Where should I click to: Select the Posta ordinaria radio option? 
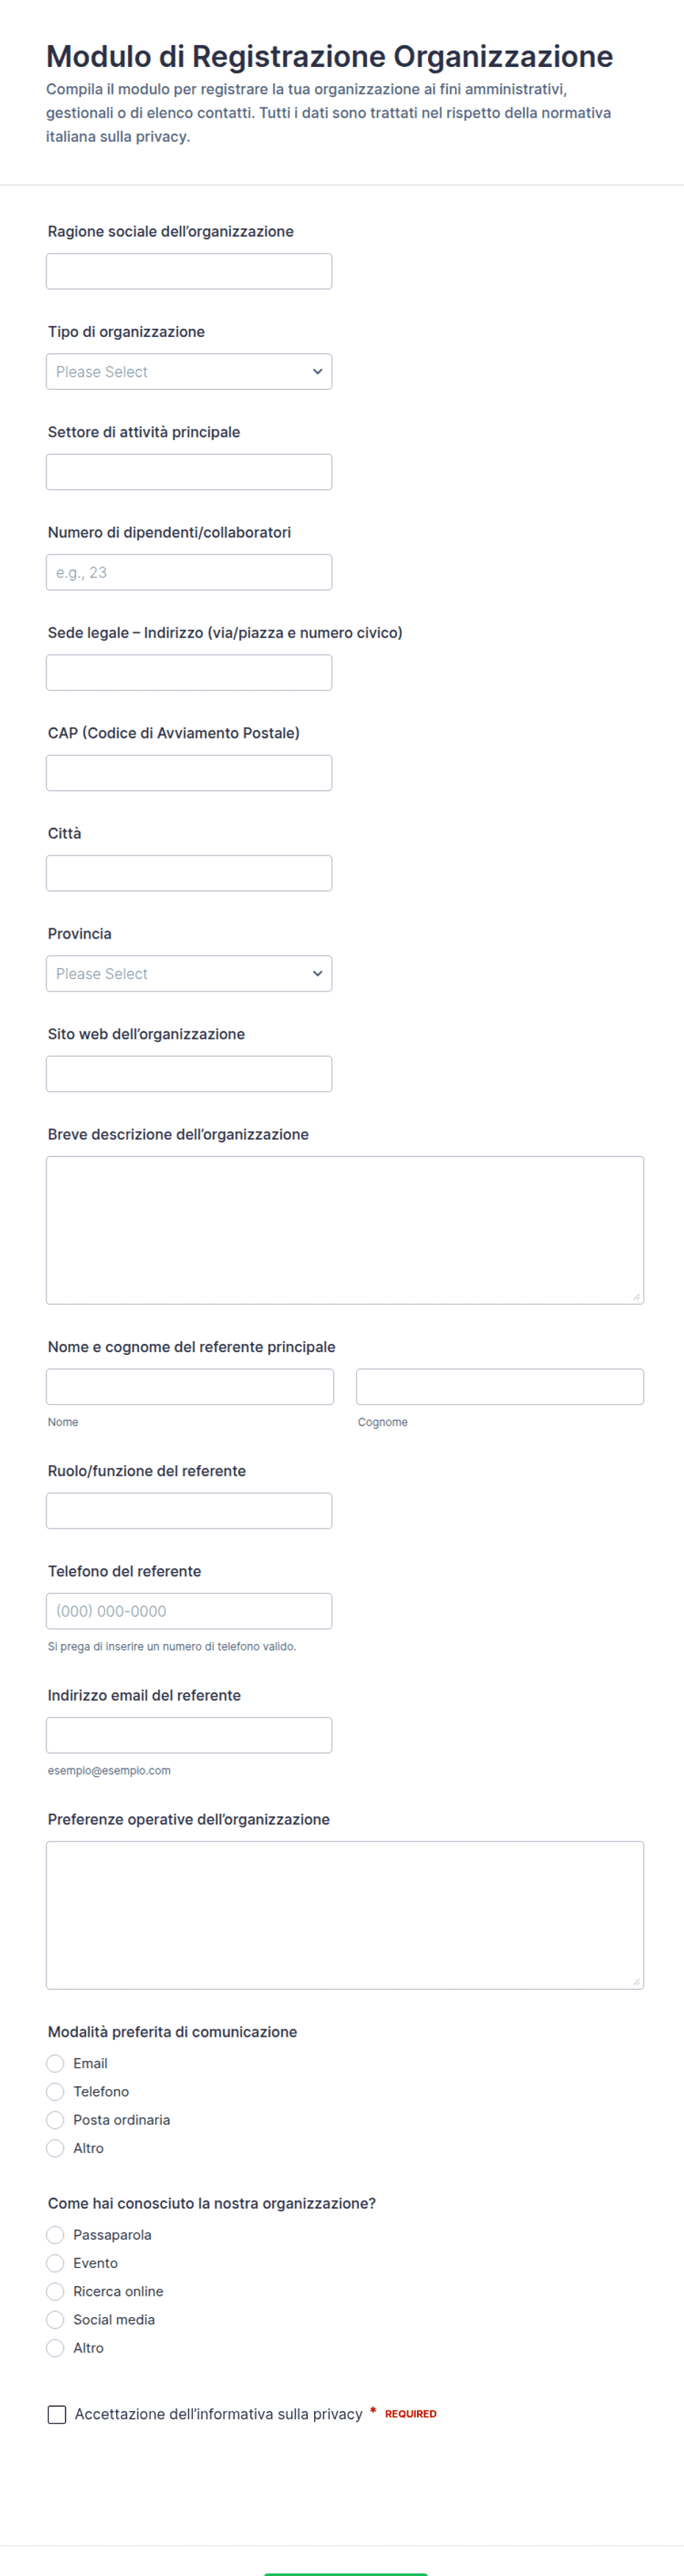coord(55,2119)
